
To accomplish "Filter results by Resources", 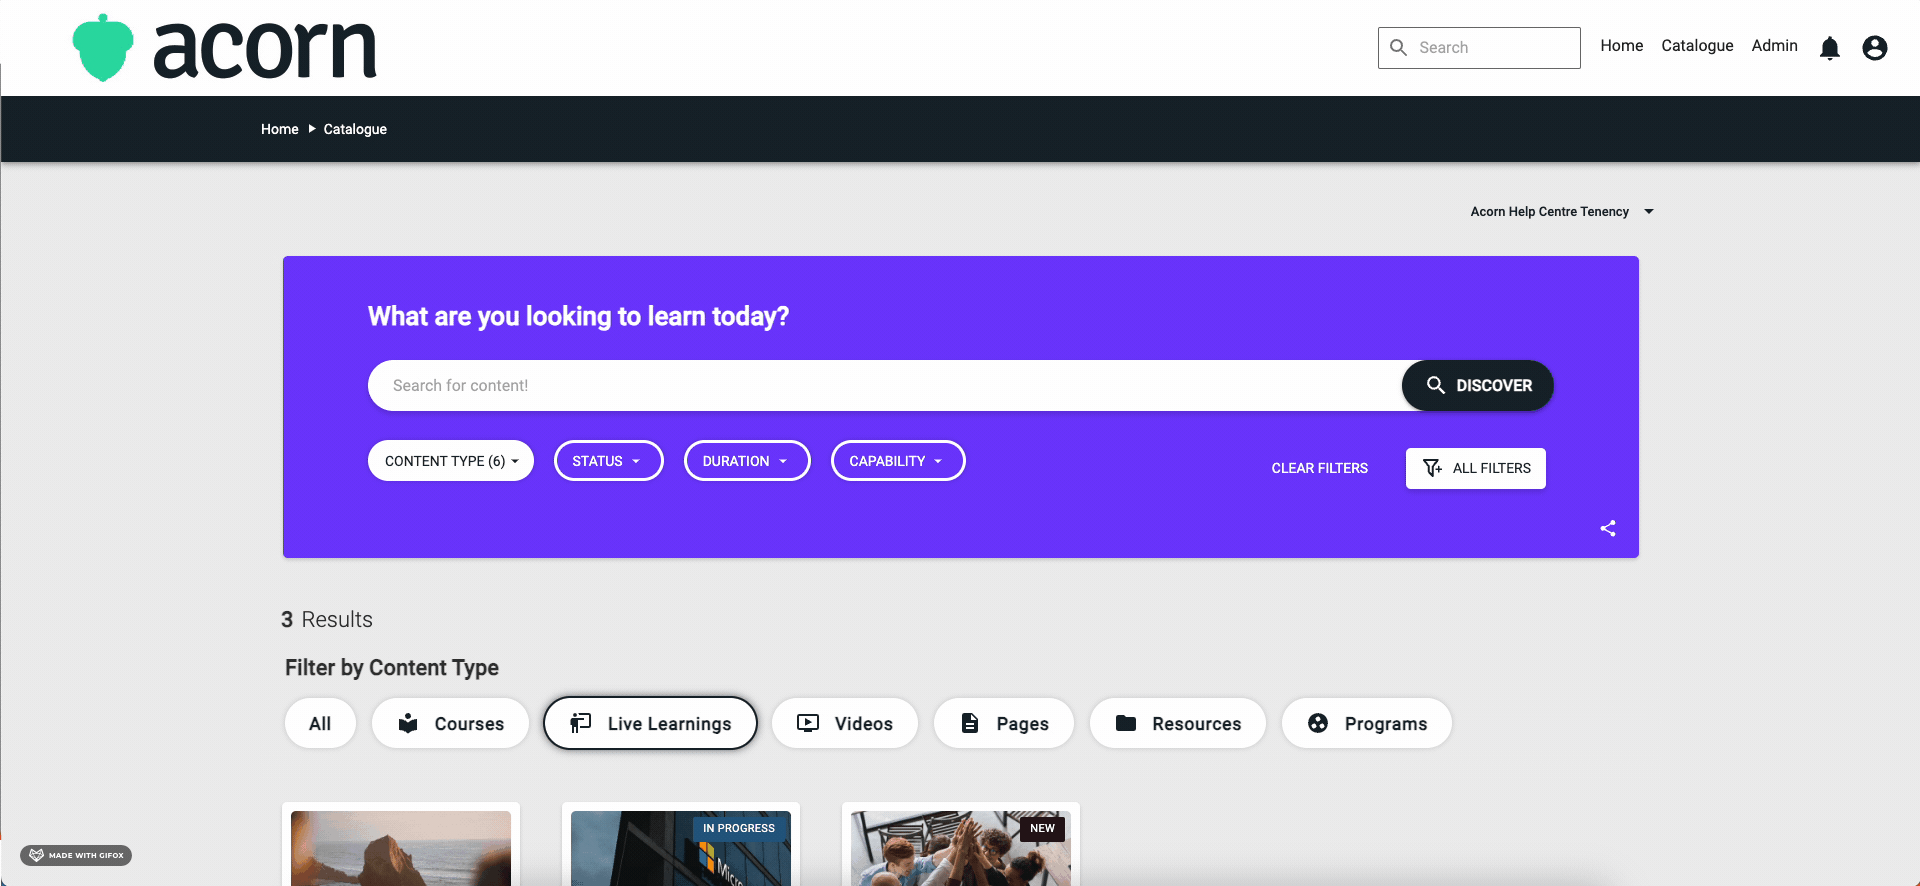I will point(1178,723).
